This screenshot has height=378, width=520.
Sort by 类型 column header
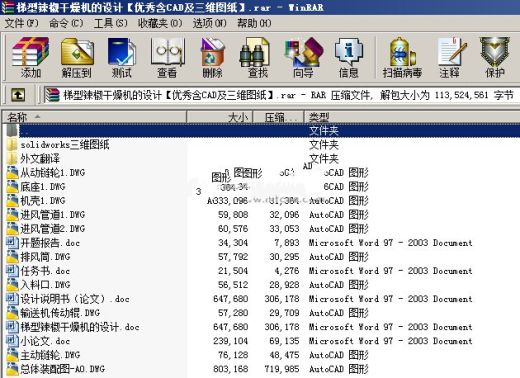point(412,117)
